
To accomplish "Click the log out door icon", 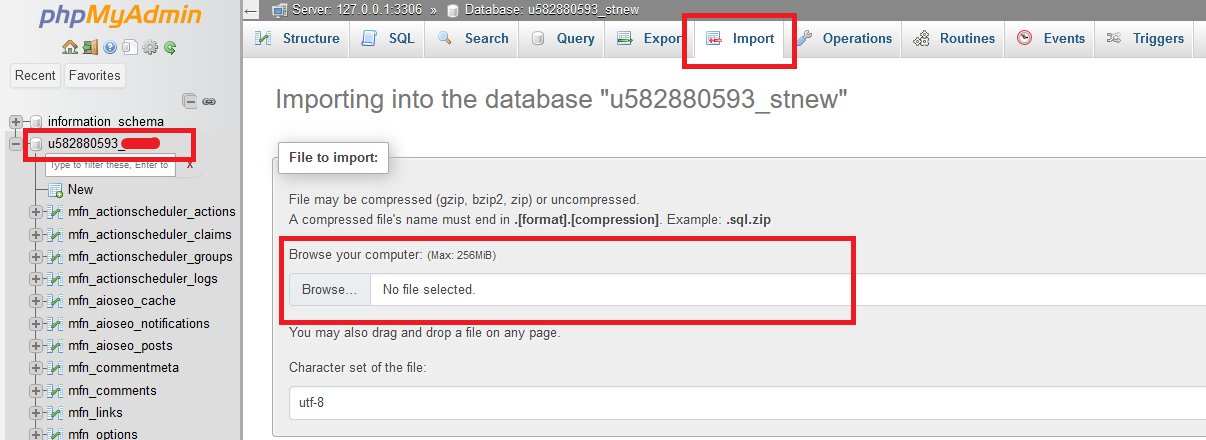I will click(x=90, y=47).
